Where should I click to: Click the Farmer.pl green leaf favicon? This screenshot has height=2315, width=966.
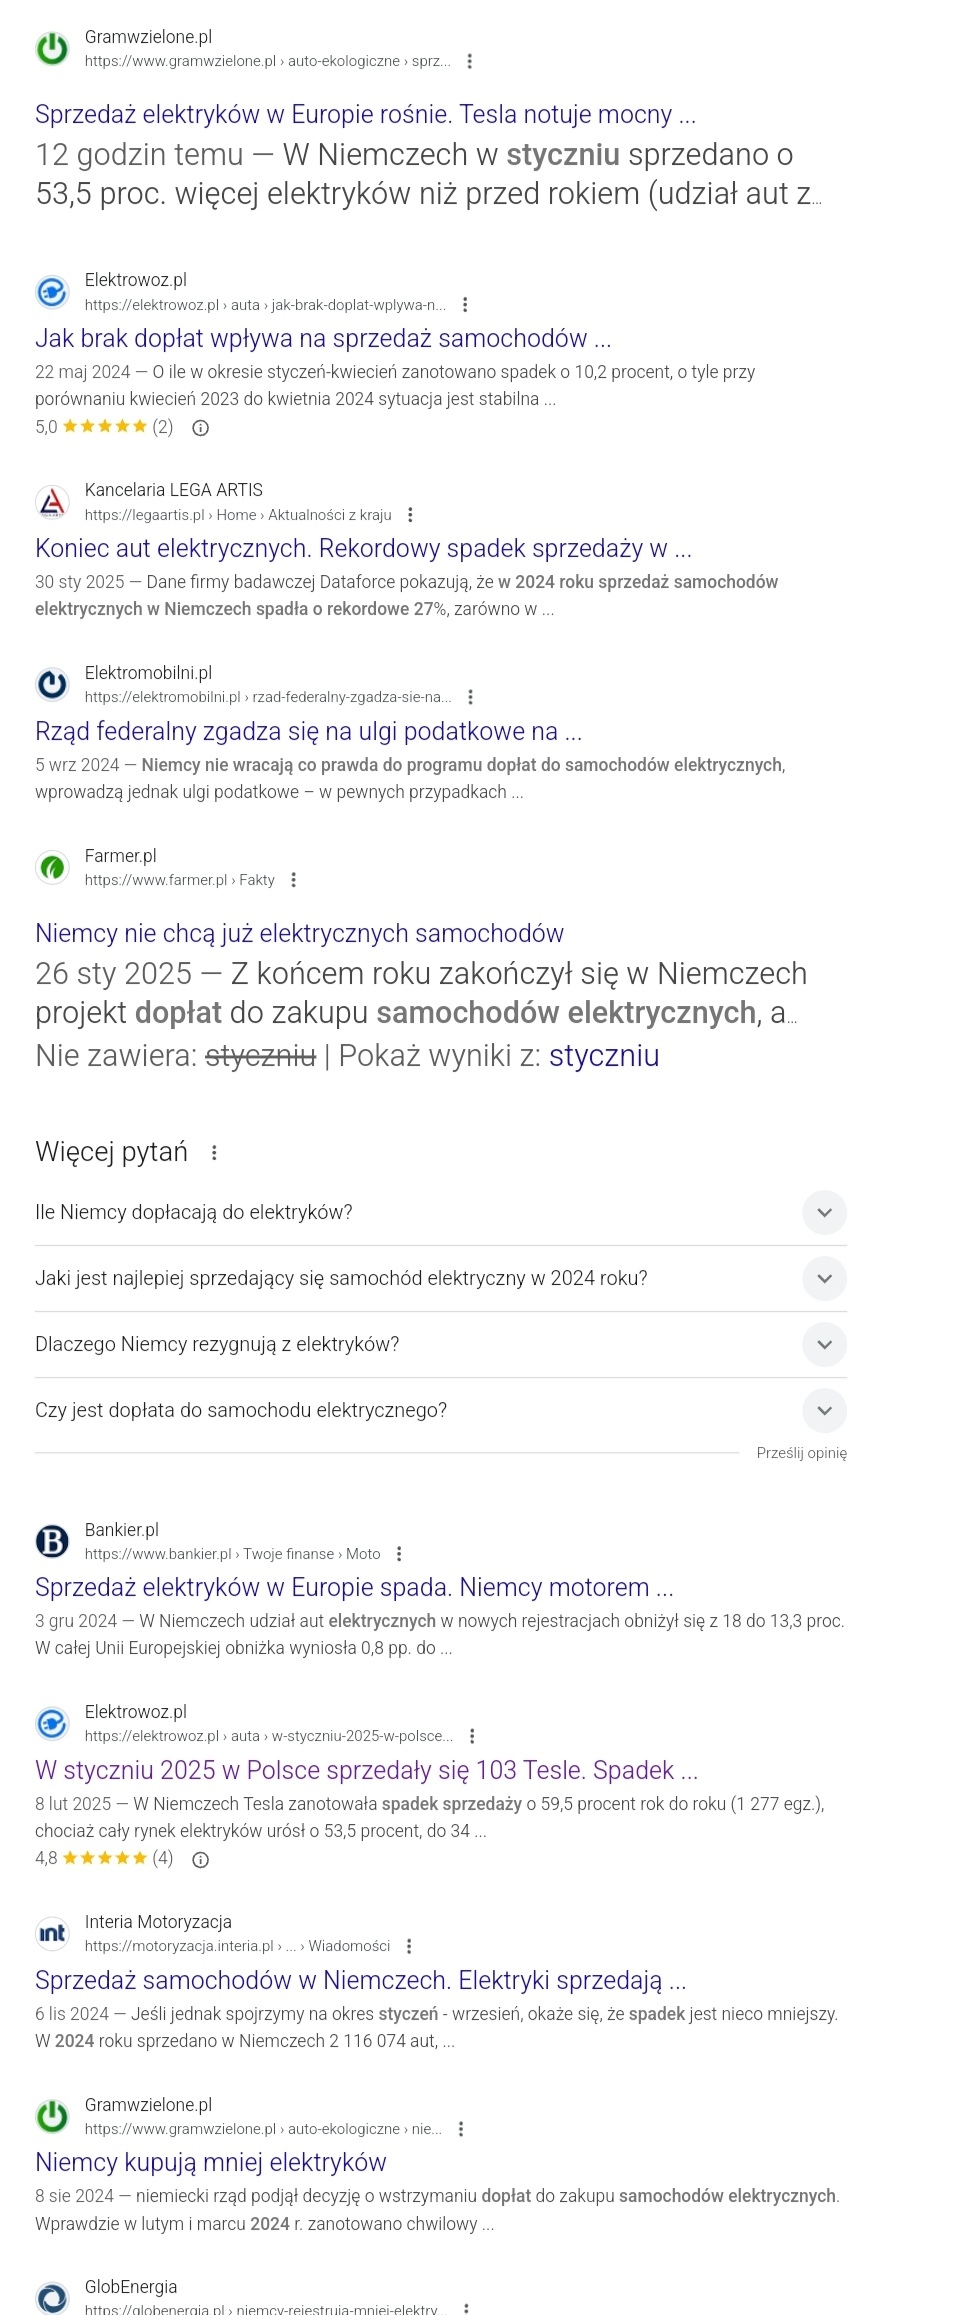pyautogui.click(x=52, y=867)
